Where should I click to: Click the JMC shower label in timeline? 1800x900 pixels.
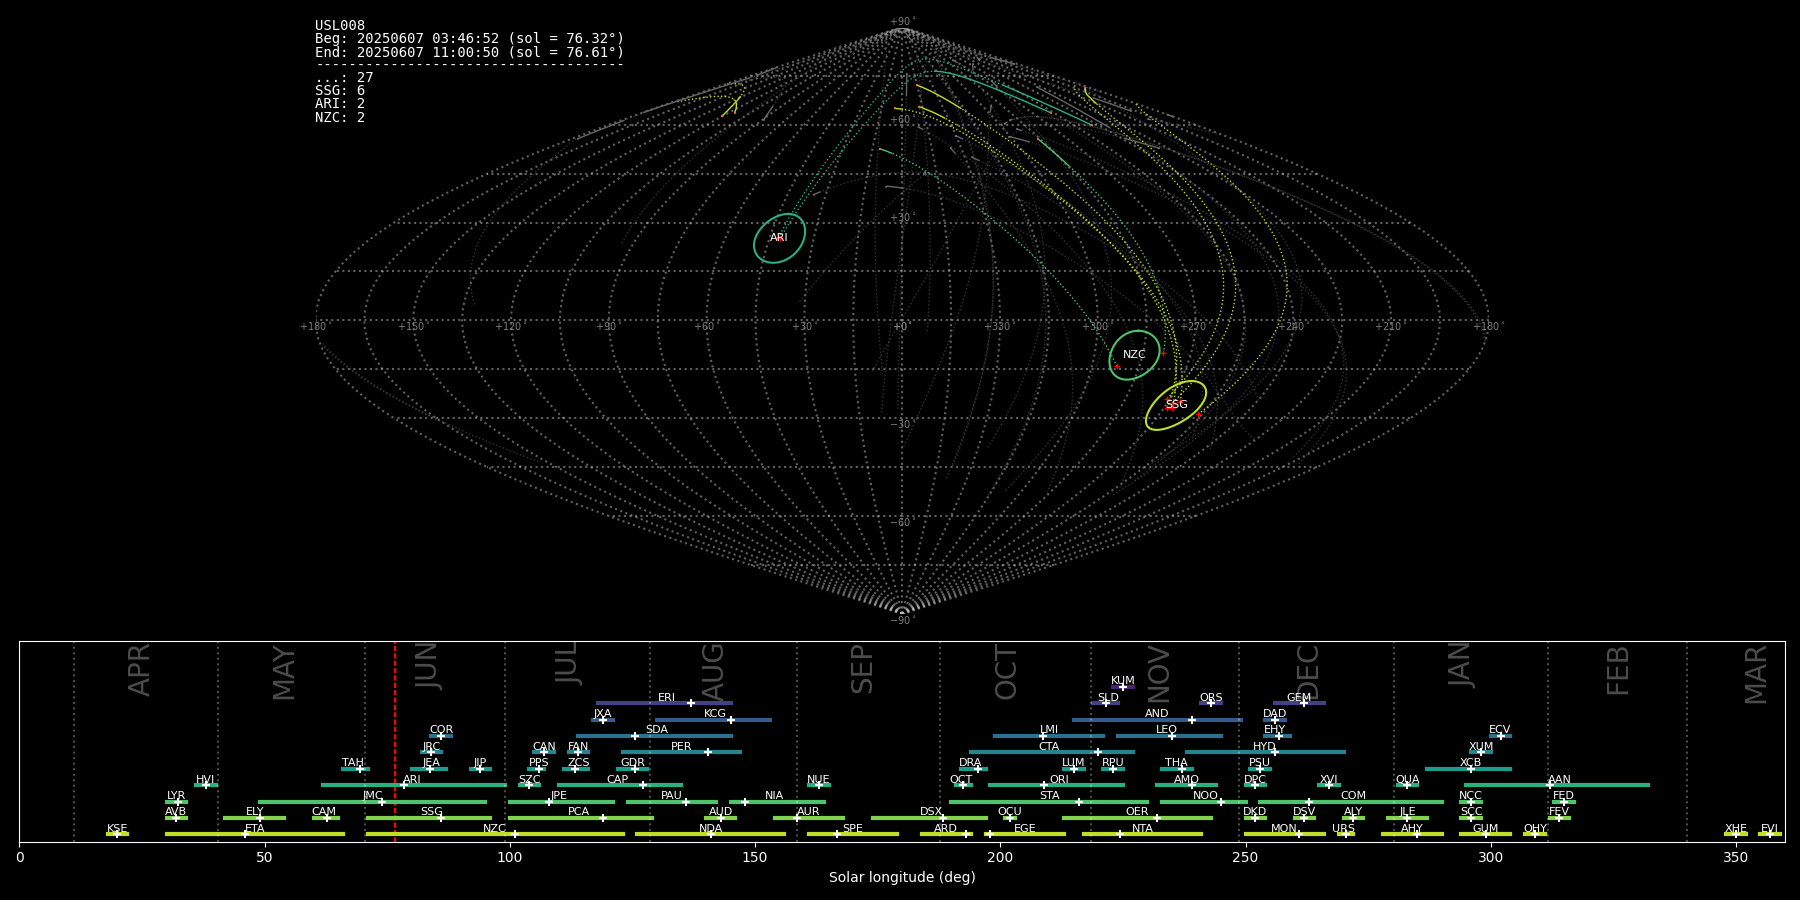coord(372,796)
